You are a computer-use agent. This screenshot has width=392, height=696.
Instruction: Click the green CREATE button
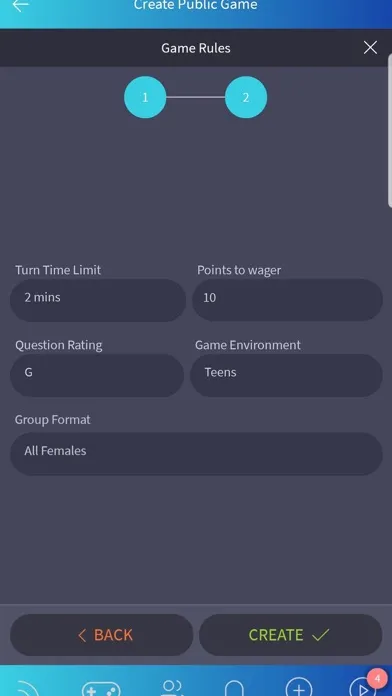290,635
